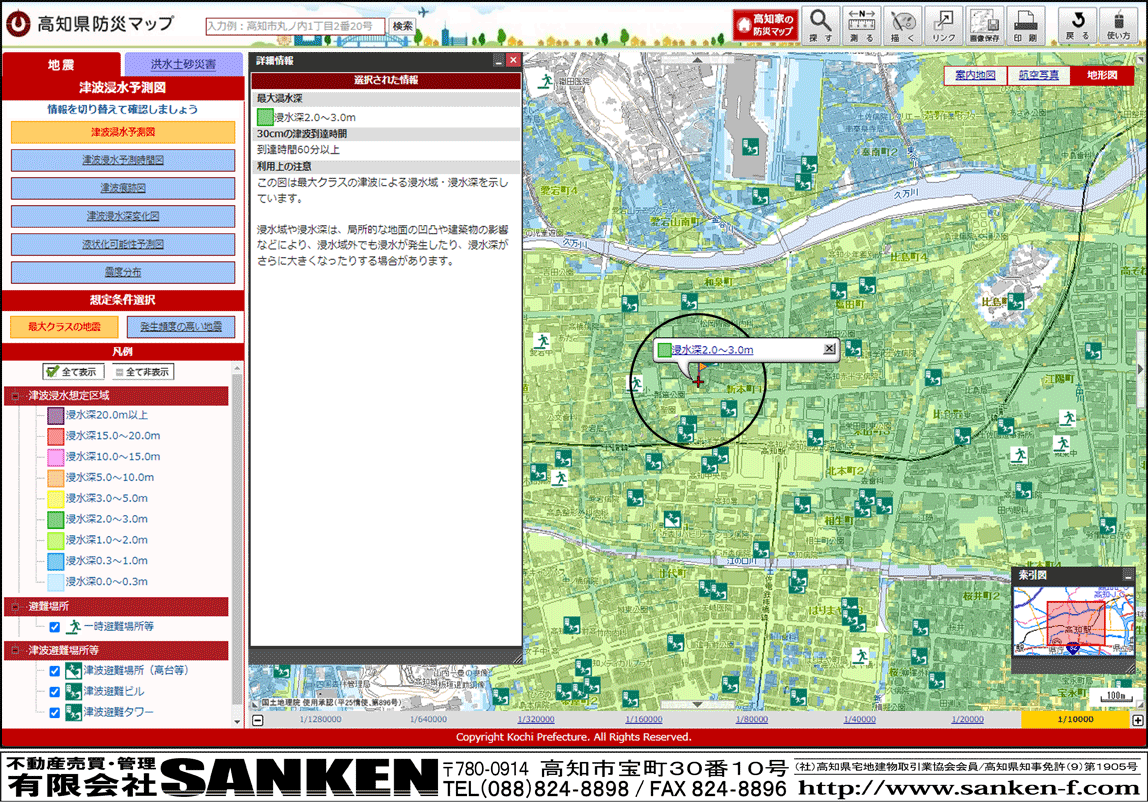Toggle the 津波避難ビル checkbox
The height and width of the screenshot is (802, 1148).
click(55, 691)
